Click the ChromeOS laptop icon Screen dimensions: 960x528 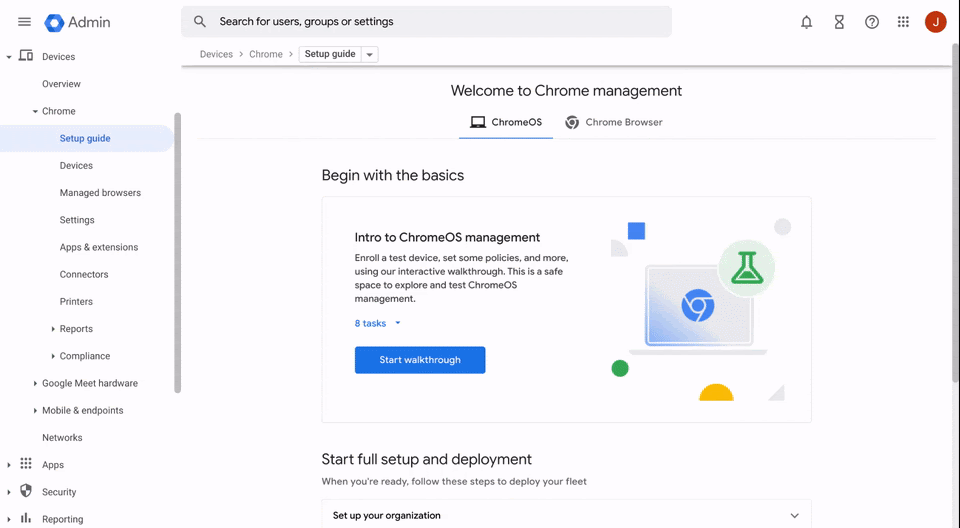pos(478,122)
